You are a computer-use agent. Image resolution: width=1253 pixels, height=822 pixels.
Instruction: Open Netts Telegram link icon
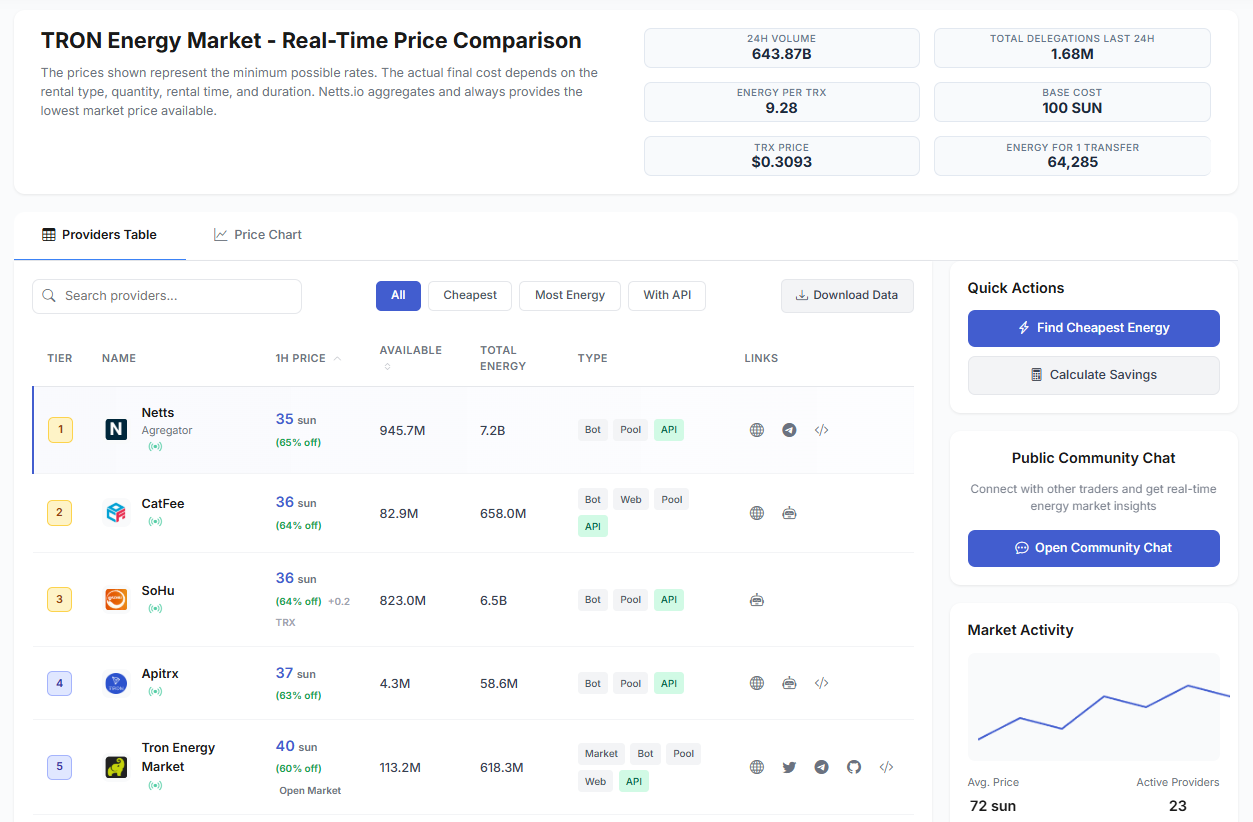[x=789, y=430]
